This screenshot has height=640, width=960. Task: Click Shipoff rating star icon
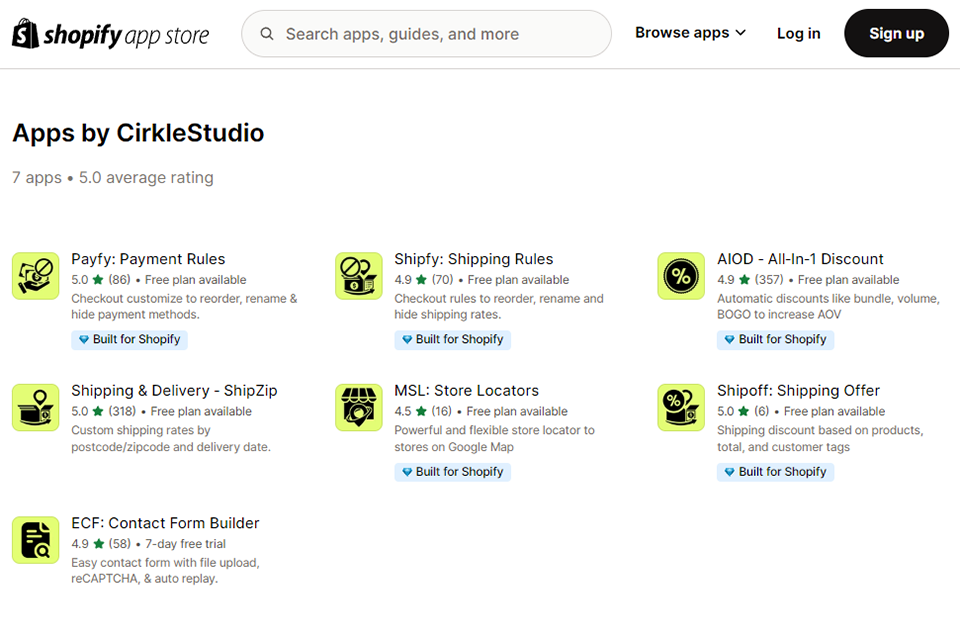pyautogui.click(x=744, y=412)
